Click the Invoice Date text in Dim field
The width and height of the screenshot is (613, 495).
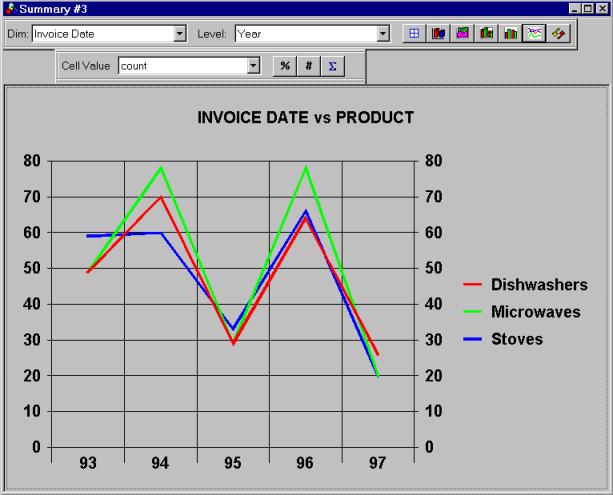[x=62, y=34]
